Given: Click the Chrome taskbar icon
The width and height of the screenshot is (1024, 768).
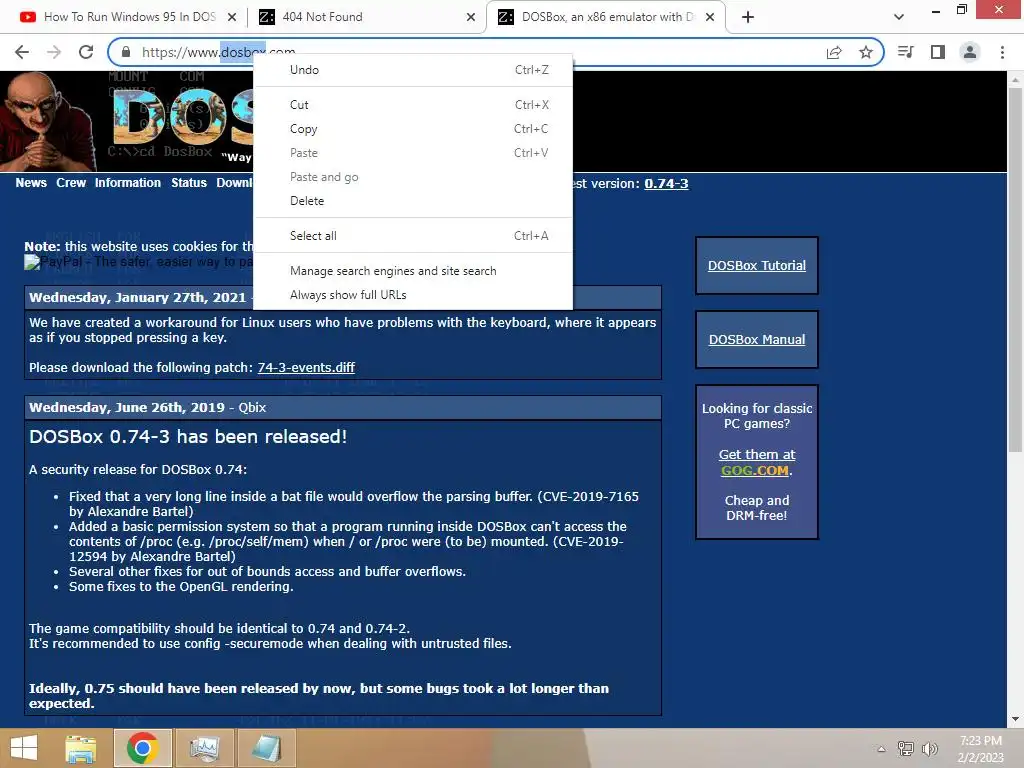Looking at the screenshot, I should 142,748.
